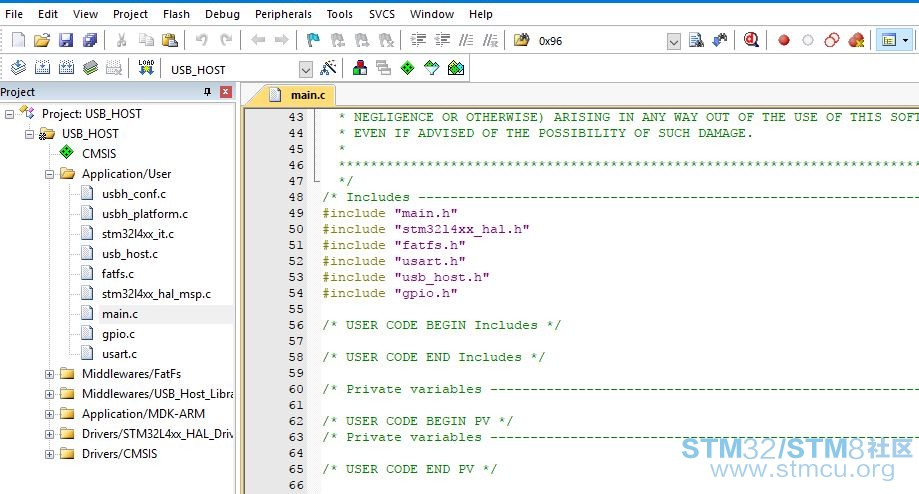Collapse the USB_HOST target node
This screenshot has height=494, width=919.
(x=29, y=134)
